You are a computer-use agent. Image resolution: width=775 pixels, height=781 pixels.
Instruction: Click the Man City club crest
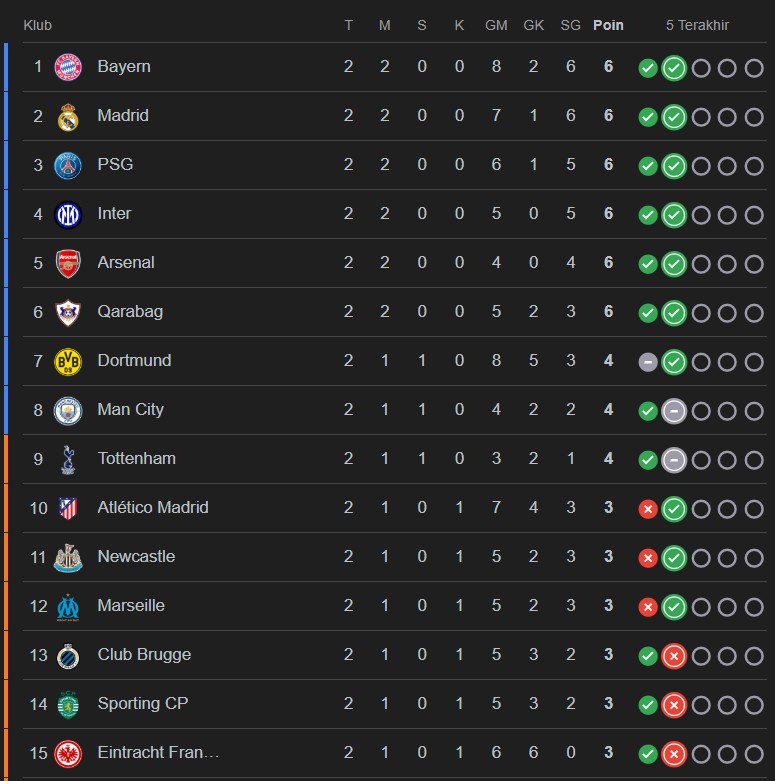point(68,410)
